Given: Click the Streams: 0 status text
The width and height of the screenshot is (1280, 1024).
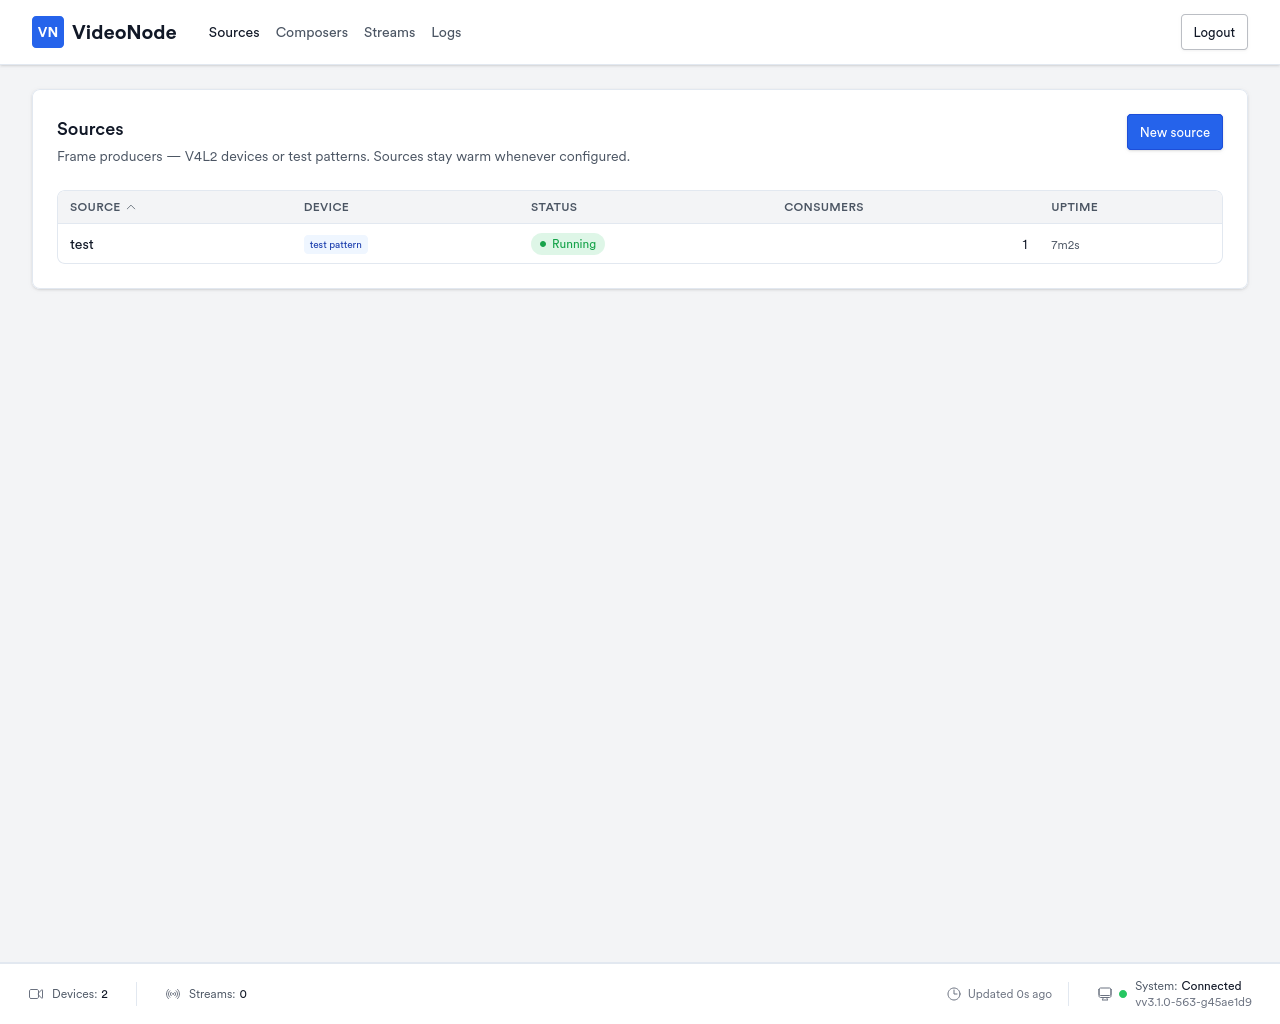Looking at the screenshot, I should point(218,994).
